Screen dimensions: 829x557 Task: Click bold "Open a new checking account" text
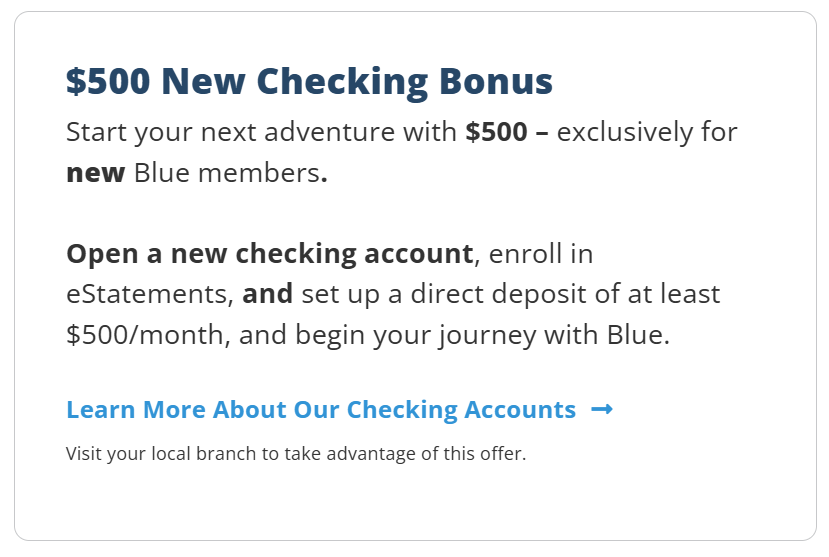[x=270, y=254]
